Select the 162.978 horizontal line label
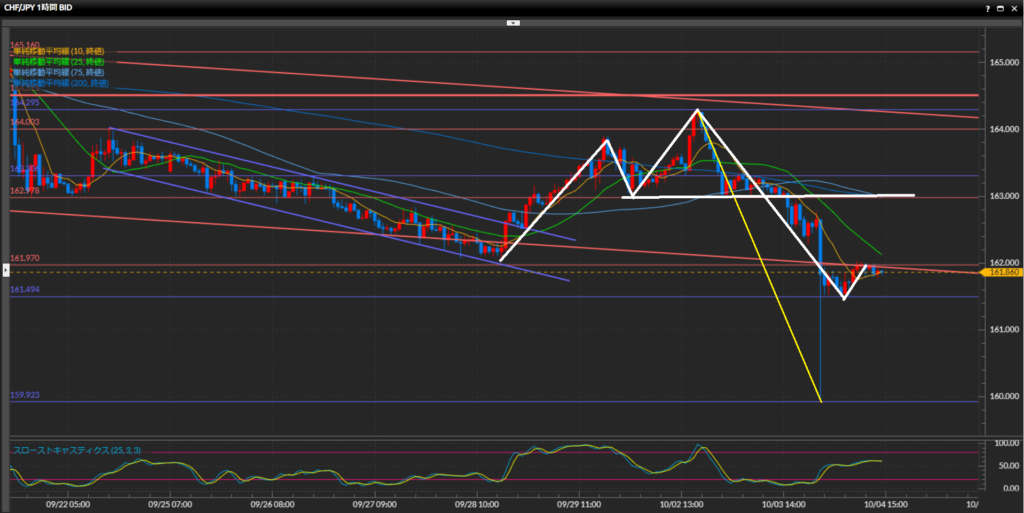 click(25, 190)
